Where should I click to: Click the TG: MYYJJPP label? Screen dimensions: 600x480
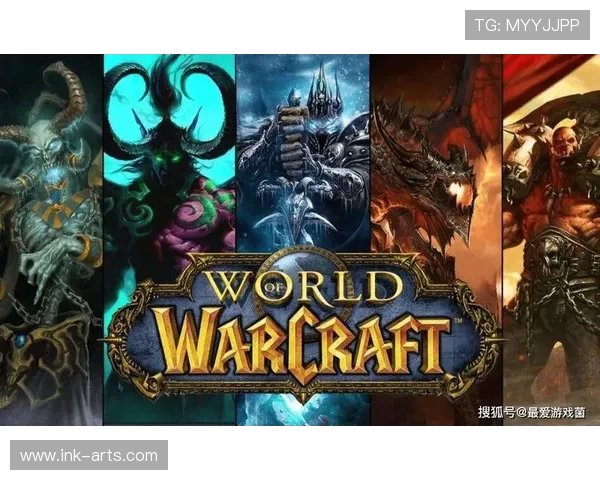pos(527,24)
